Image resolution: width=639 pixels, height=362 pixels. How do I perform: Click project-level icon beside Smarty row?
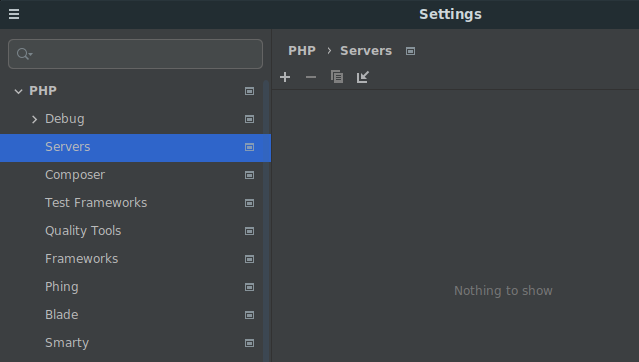pos(249,343)
